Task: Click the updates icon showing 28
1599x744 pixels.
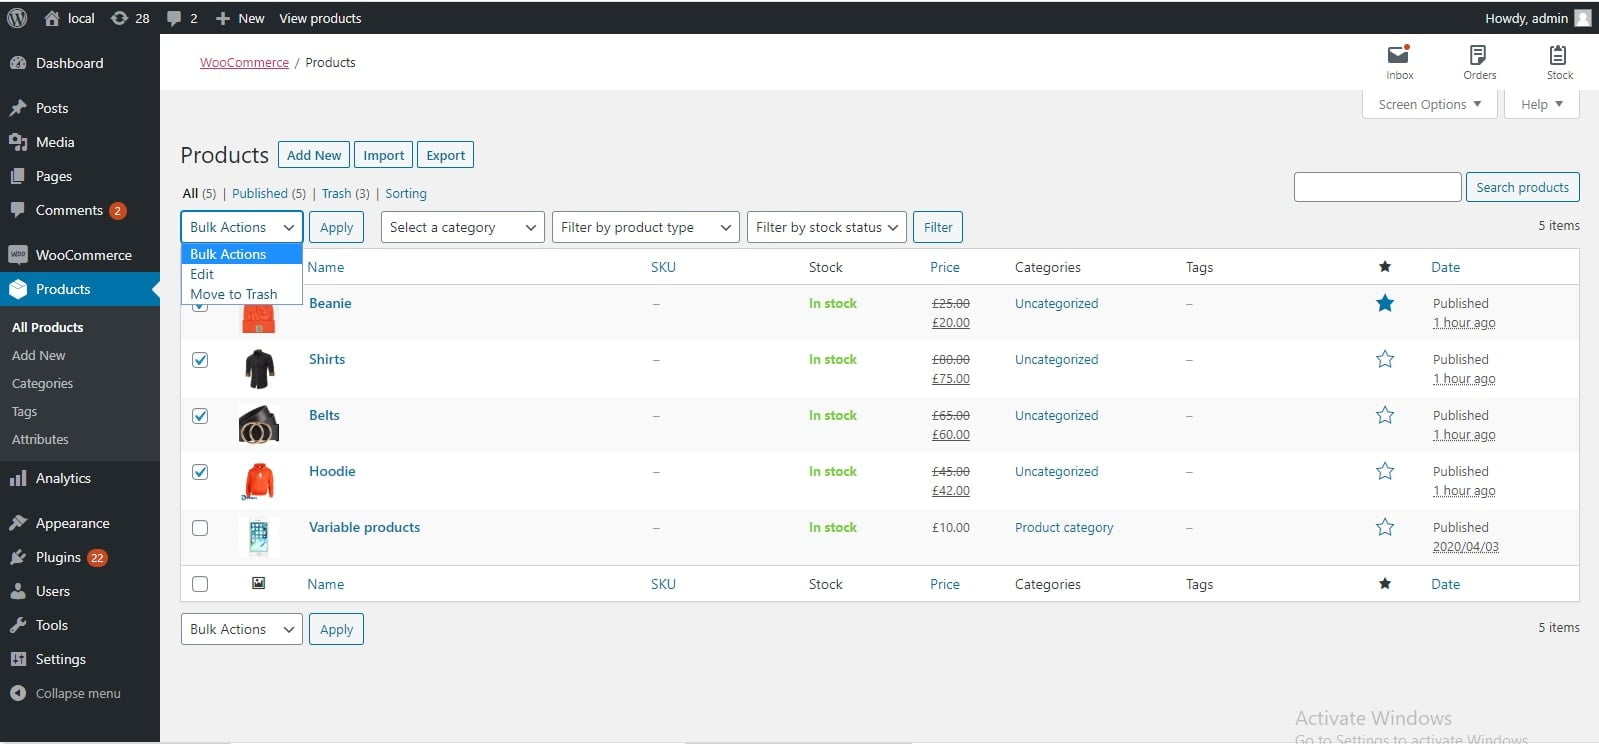Action: 120,18
